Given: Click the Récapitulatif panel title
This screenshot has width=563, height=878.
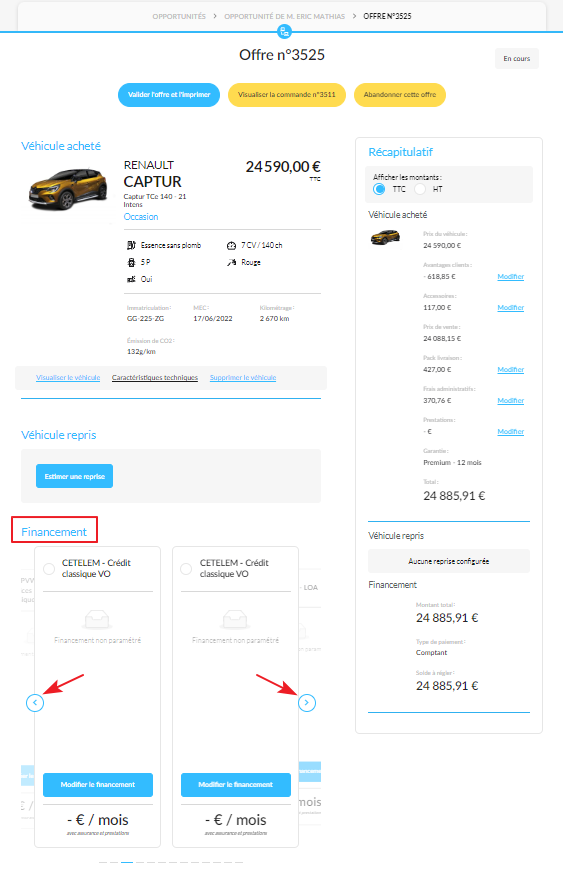Looking at the screenshot, I should pos(400,152).
